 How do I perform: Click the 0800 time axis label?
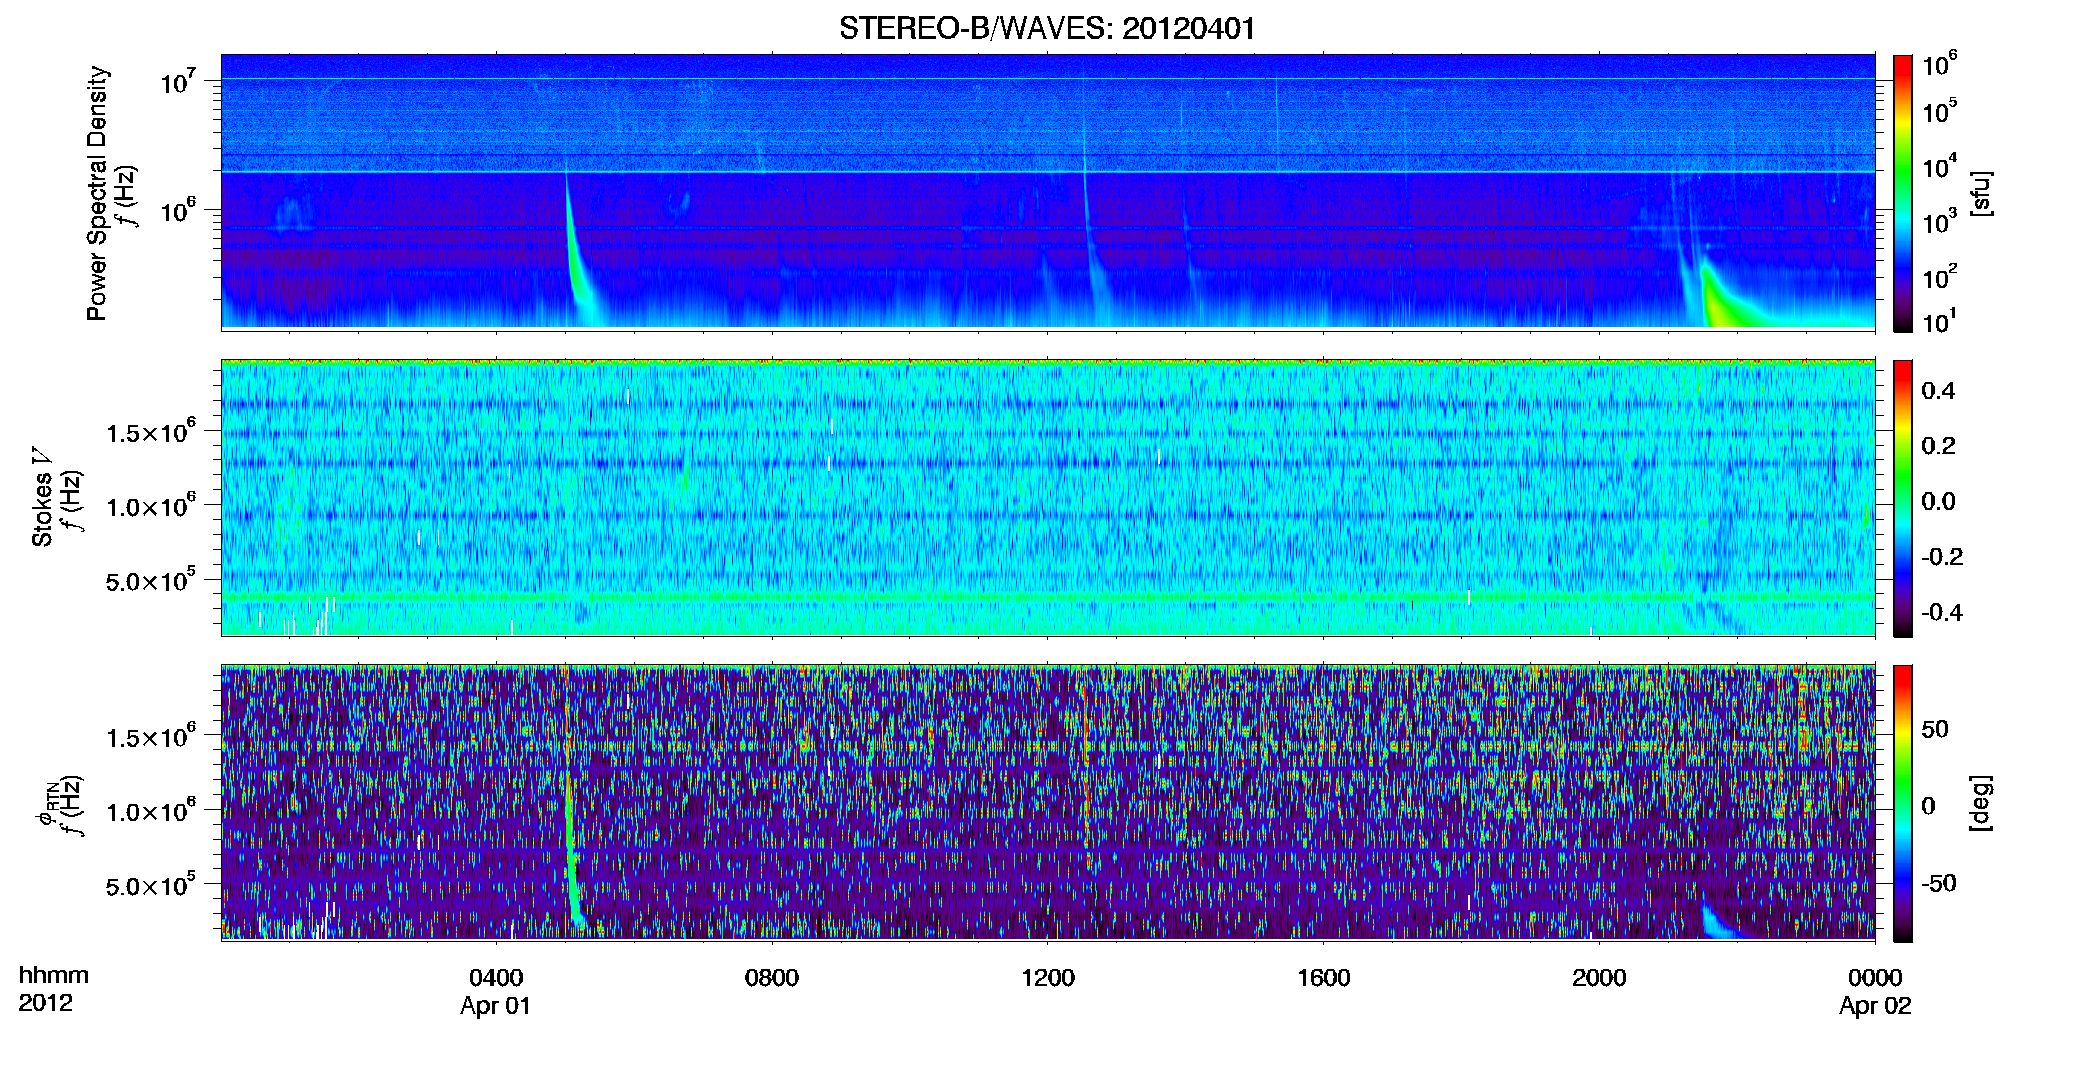(772, 978)
